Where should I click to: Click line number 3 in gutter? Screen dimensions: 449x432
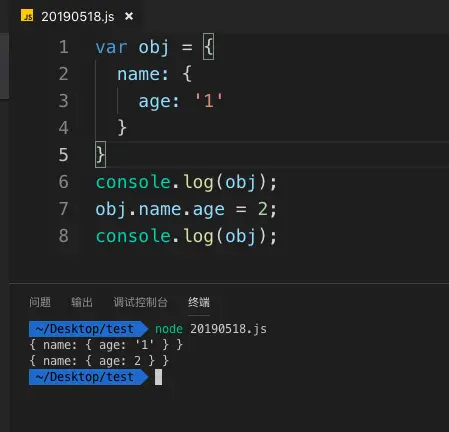64,101
